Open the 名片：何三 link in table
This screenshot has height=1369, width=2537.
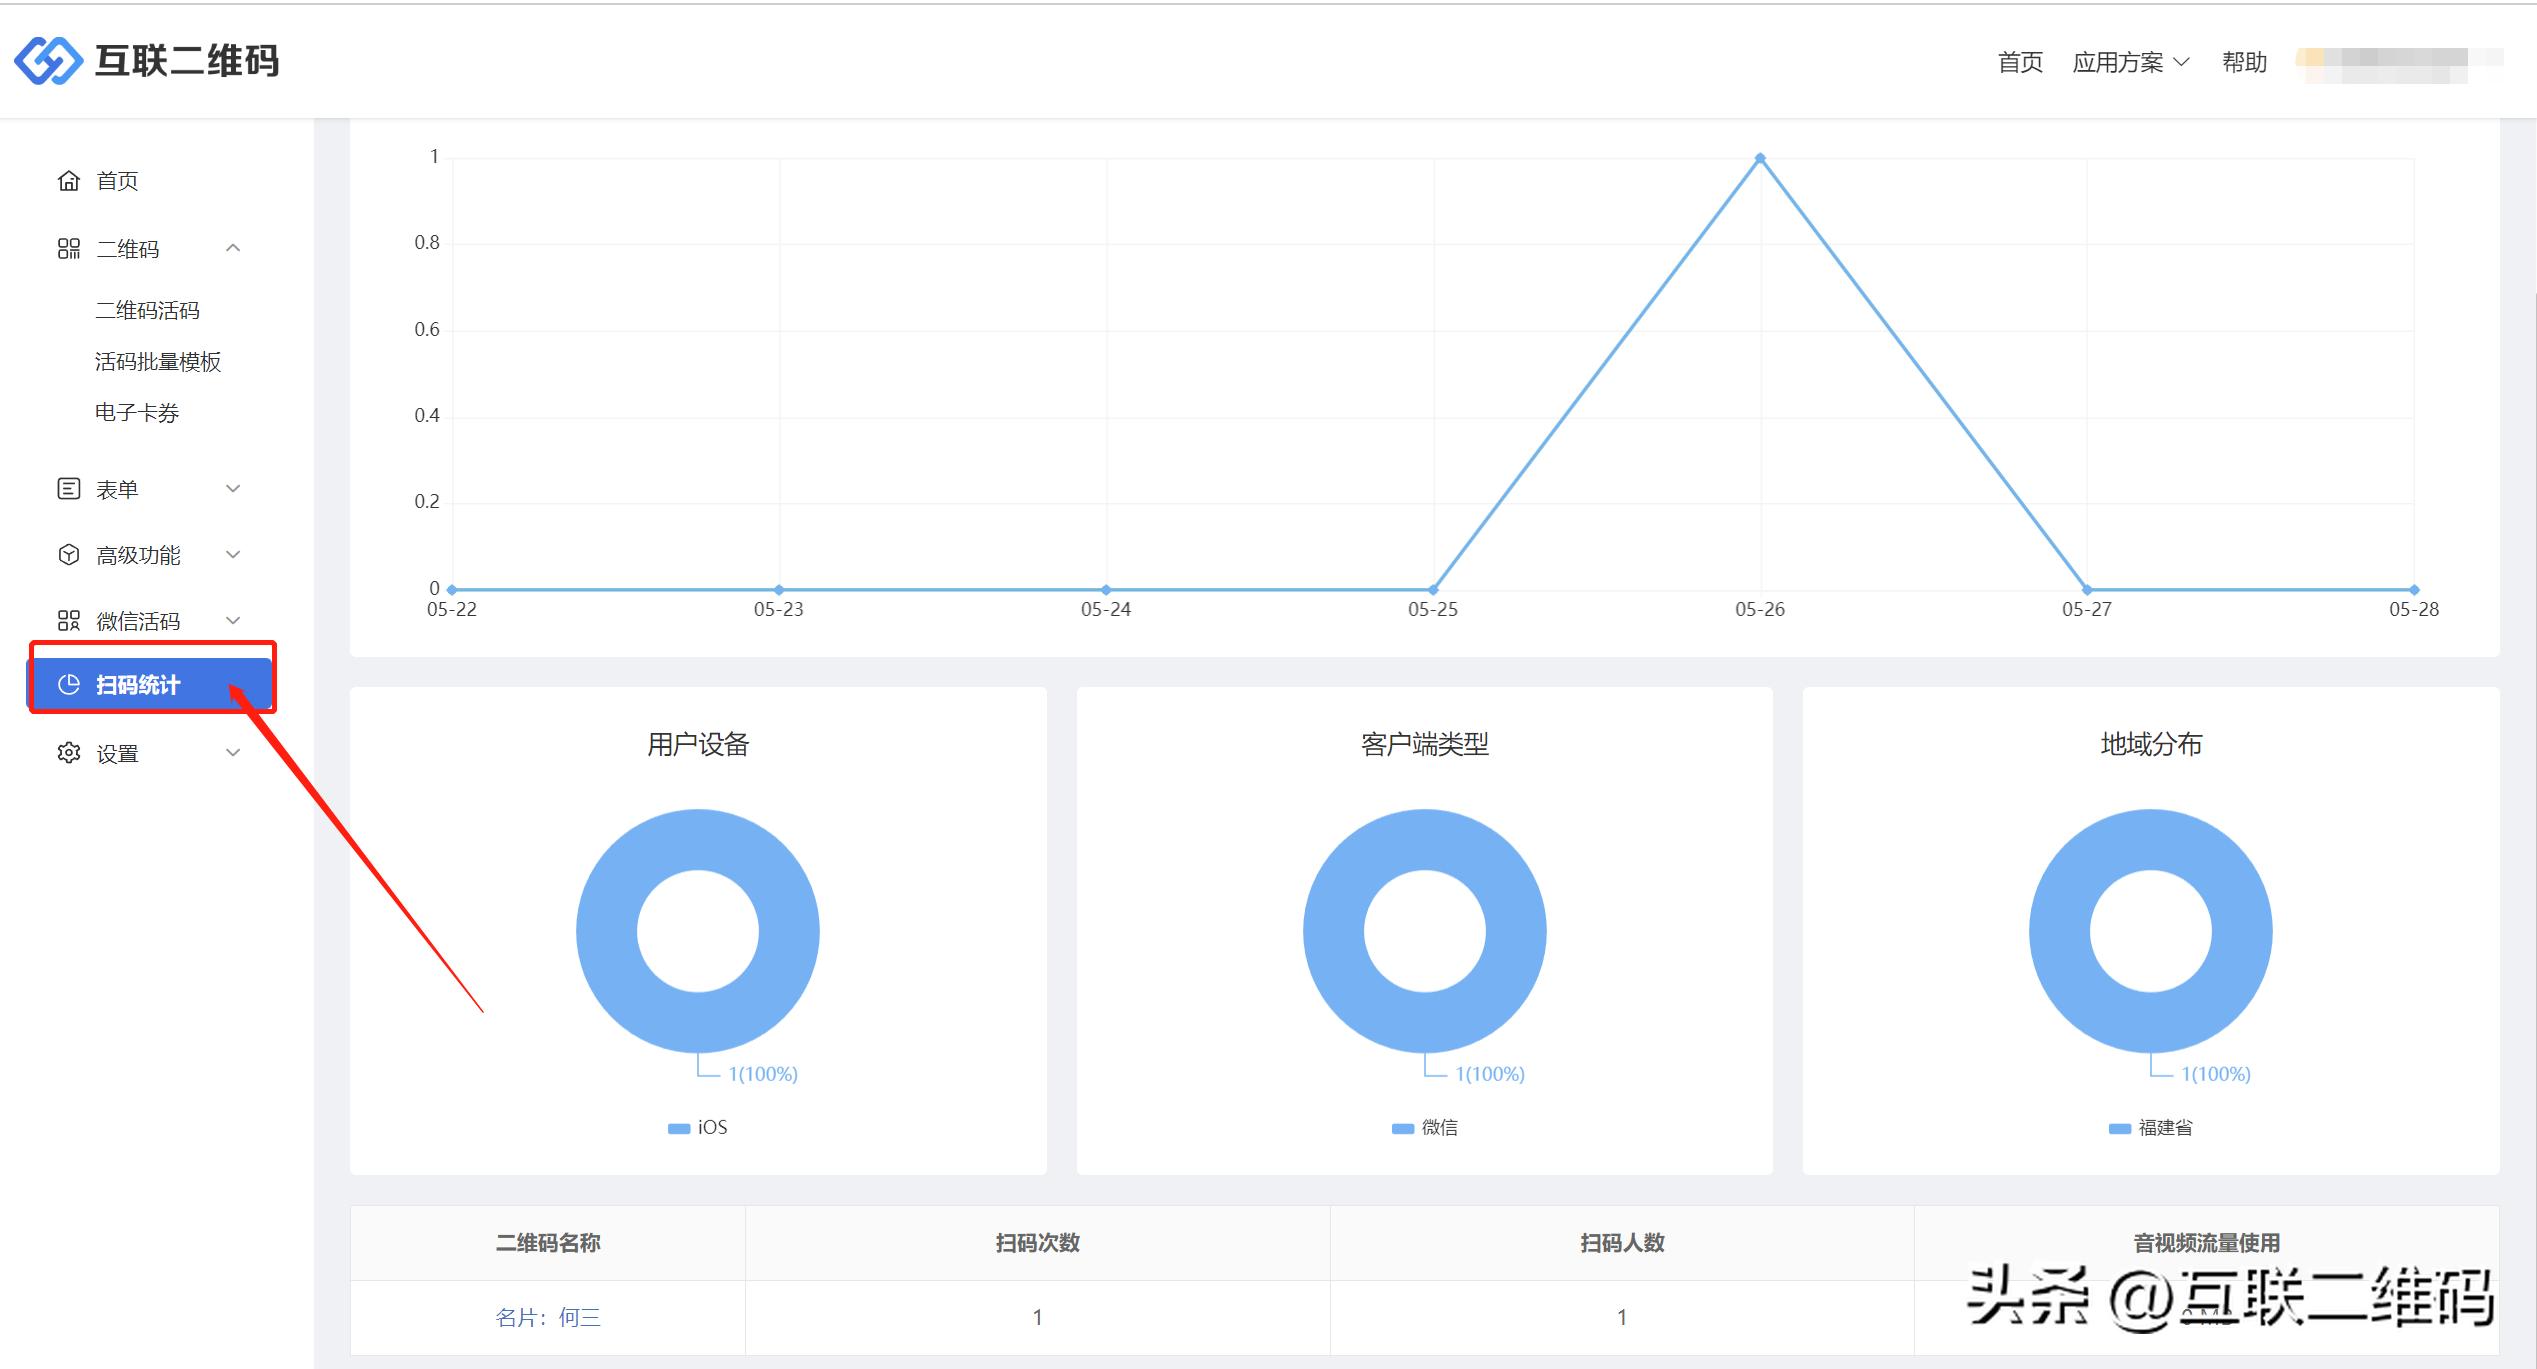pos(548,1318)
